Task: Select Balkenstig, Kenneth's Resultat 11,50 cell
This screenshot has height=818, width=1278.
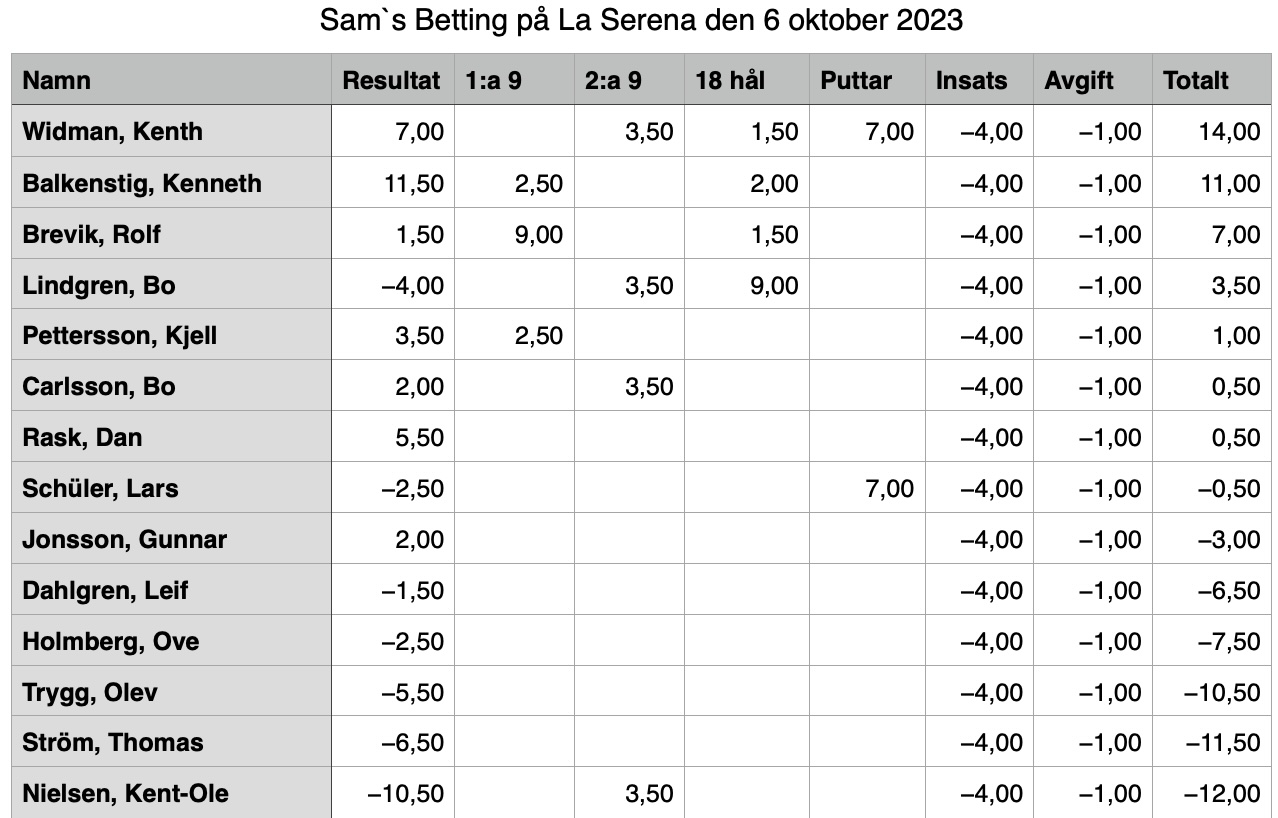Action: click(392, 182)
